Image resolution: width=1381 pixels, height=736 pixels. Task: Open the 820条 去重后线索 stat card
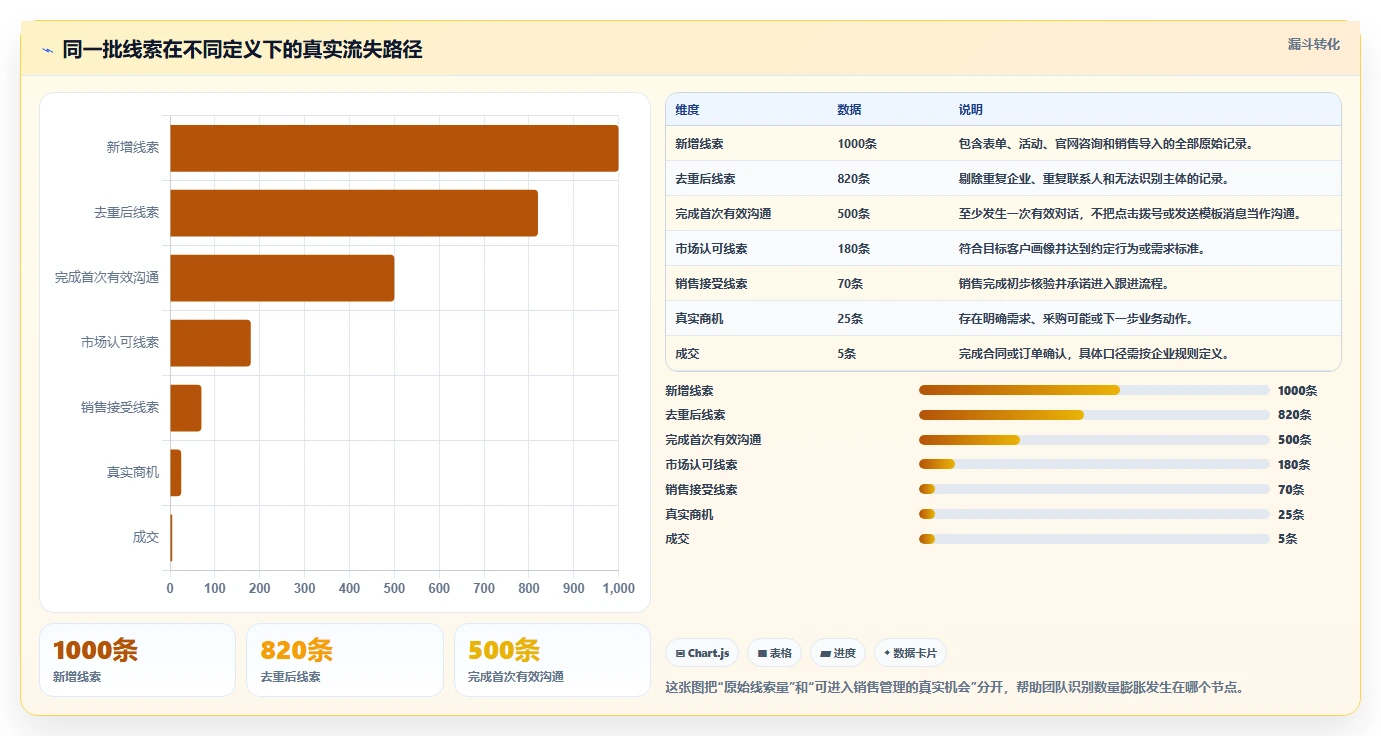coord(345,660)
